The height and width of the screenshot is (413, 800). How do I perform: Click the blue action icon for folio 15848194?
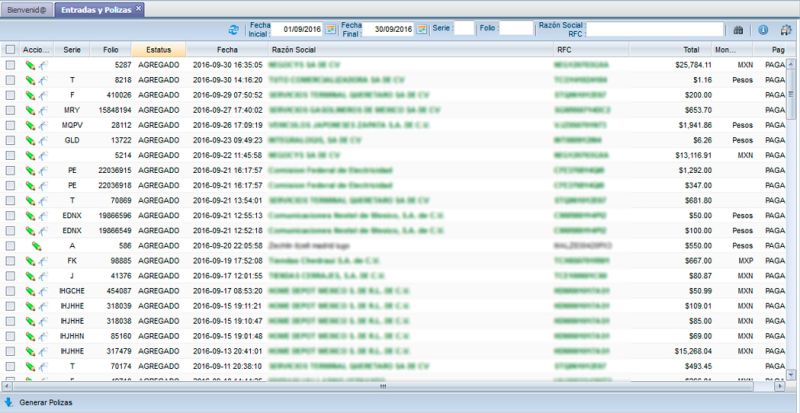[43, 110]
